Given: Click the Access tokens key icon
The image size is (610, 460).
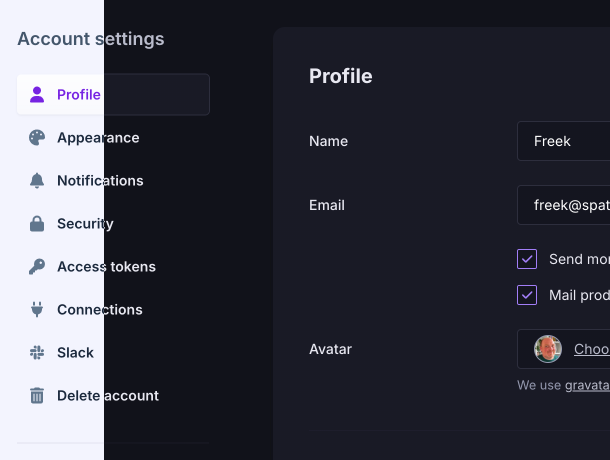Looking at the screenshot, I should tap(37, 267).
